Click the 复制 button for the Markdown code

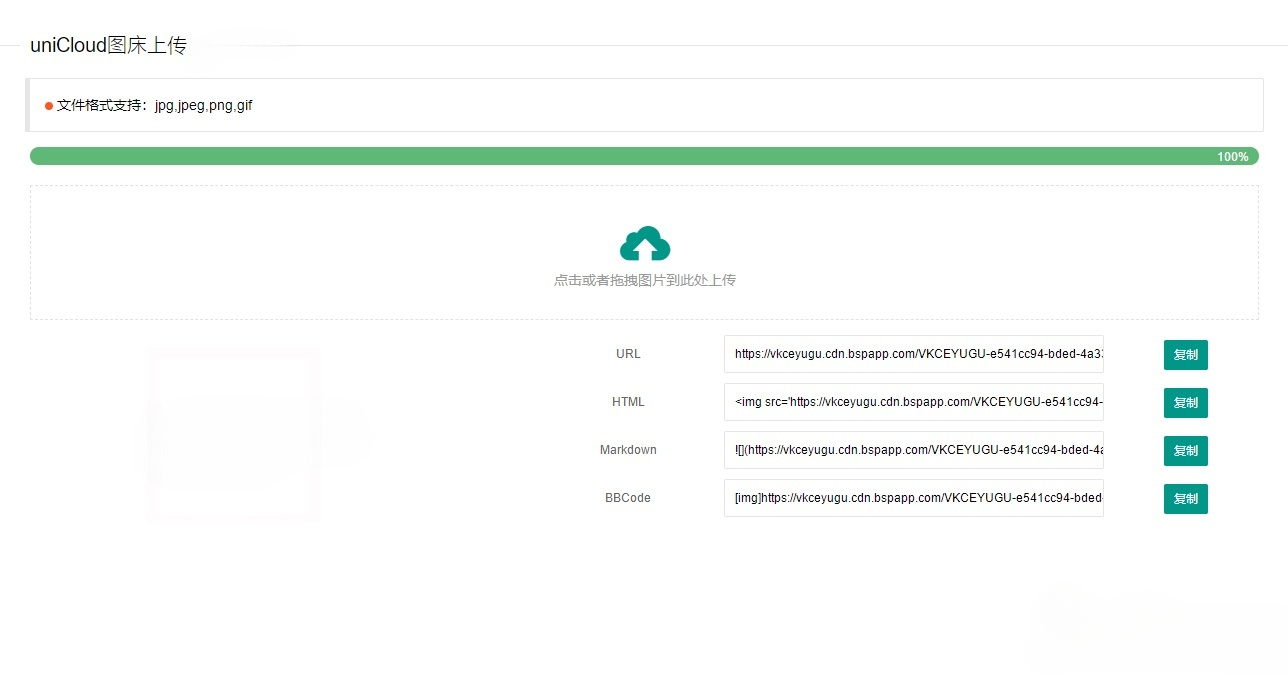click(1185, 450)
